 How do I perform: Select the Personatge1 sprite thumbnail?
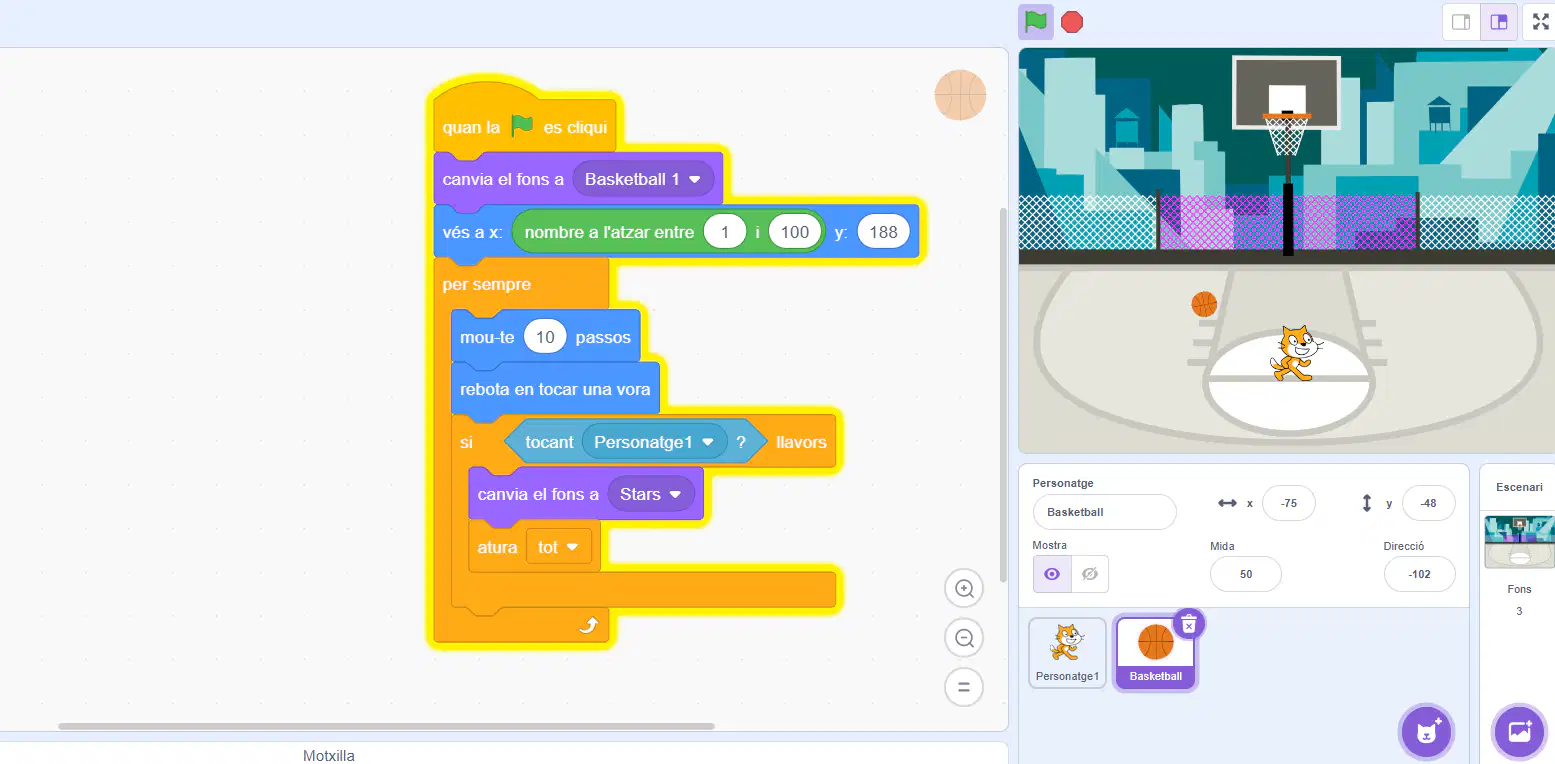(1068, 653)
